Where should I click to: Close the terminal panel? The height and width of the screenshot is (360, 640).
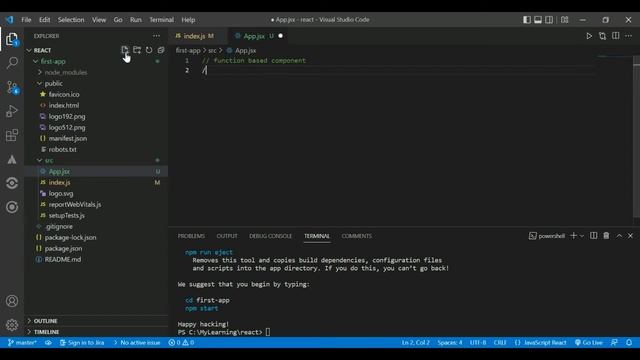[631, 236]
